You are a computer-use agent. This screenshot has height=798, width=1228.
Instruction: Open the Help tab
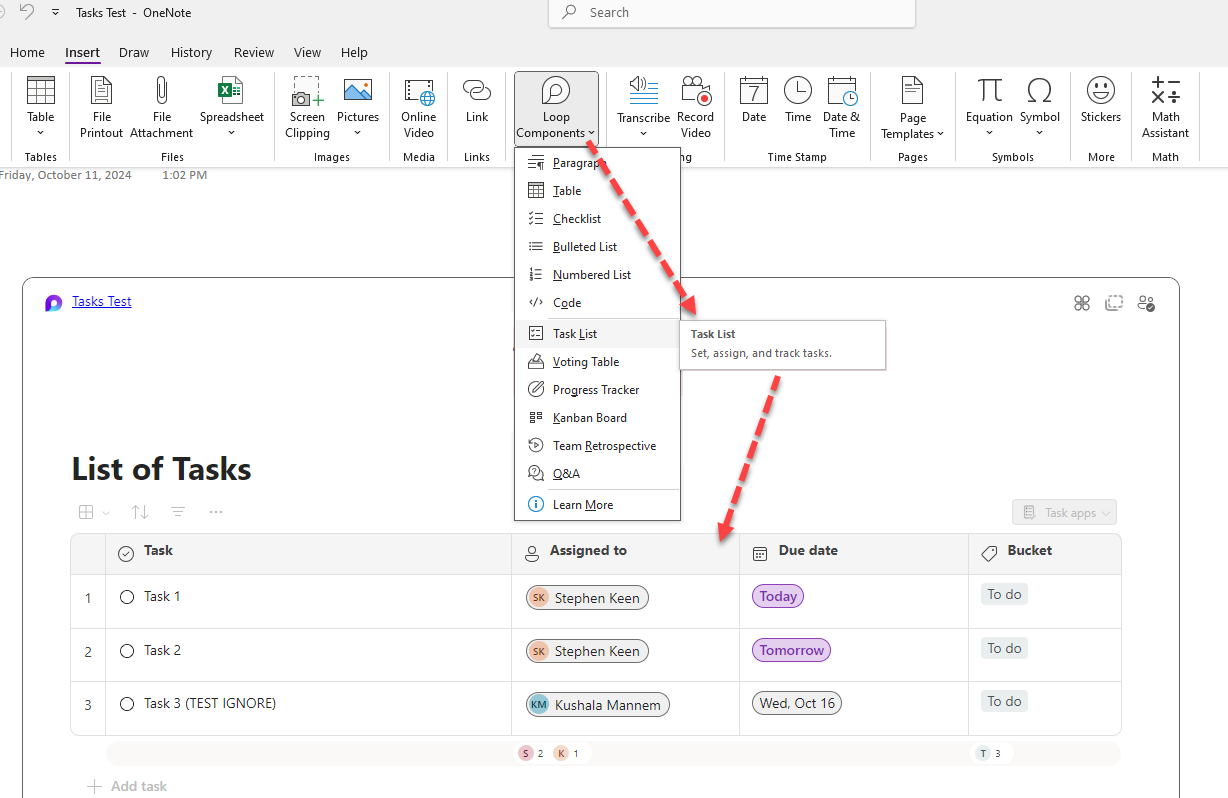coord(354,52)
